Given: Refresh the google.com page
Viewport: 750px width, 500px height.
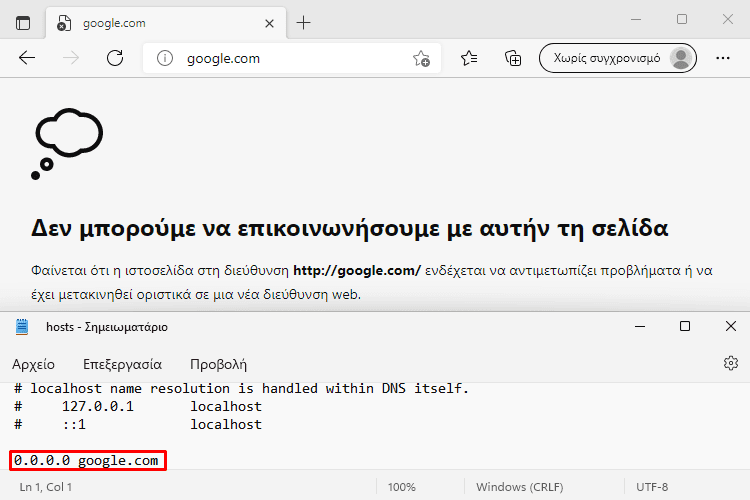Looking at the screenshot, I should [115, 58].
